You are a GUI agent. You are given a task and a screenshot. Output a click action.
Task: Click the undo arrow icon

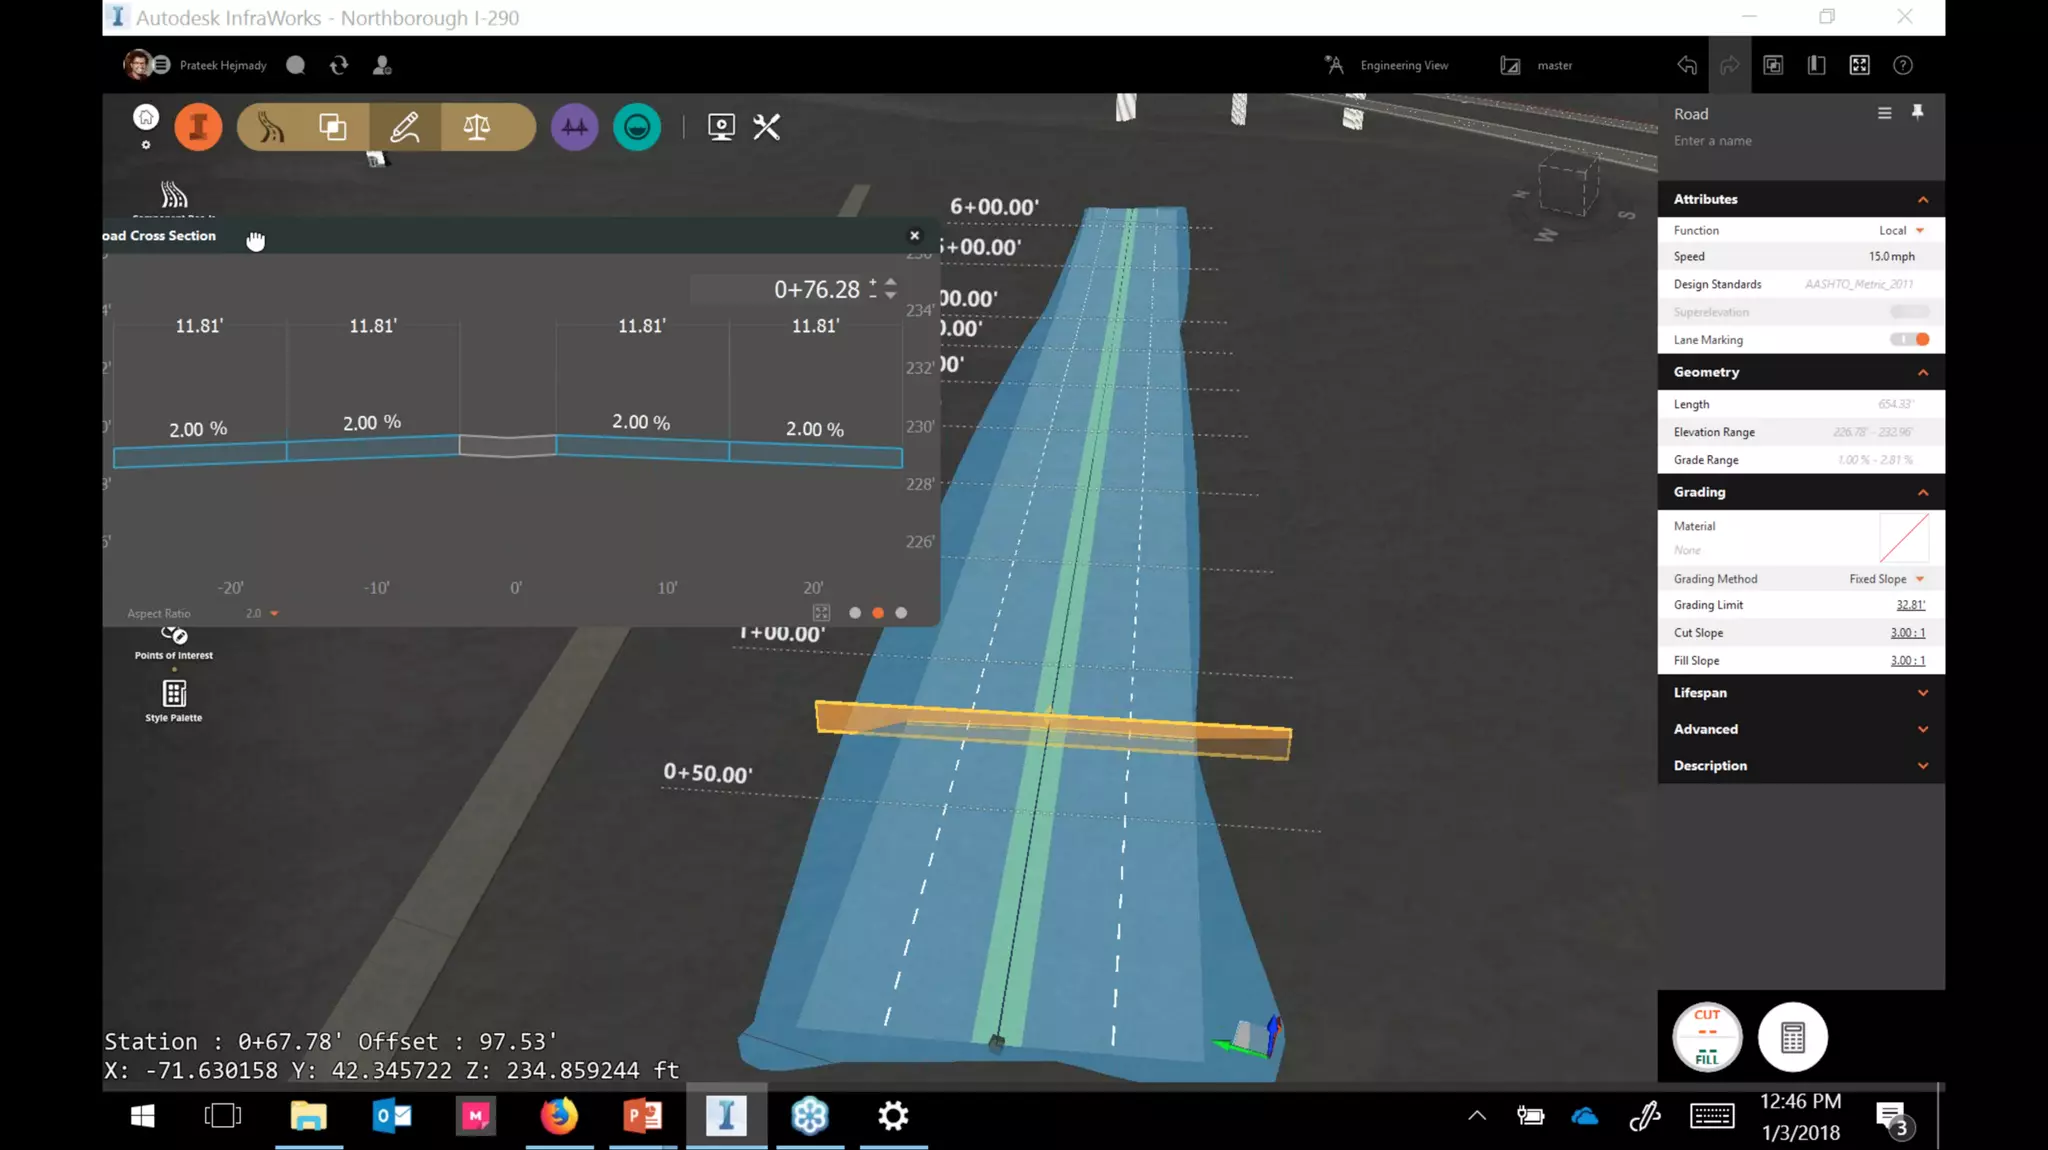point(1687,65)
